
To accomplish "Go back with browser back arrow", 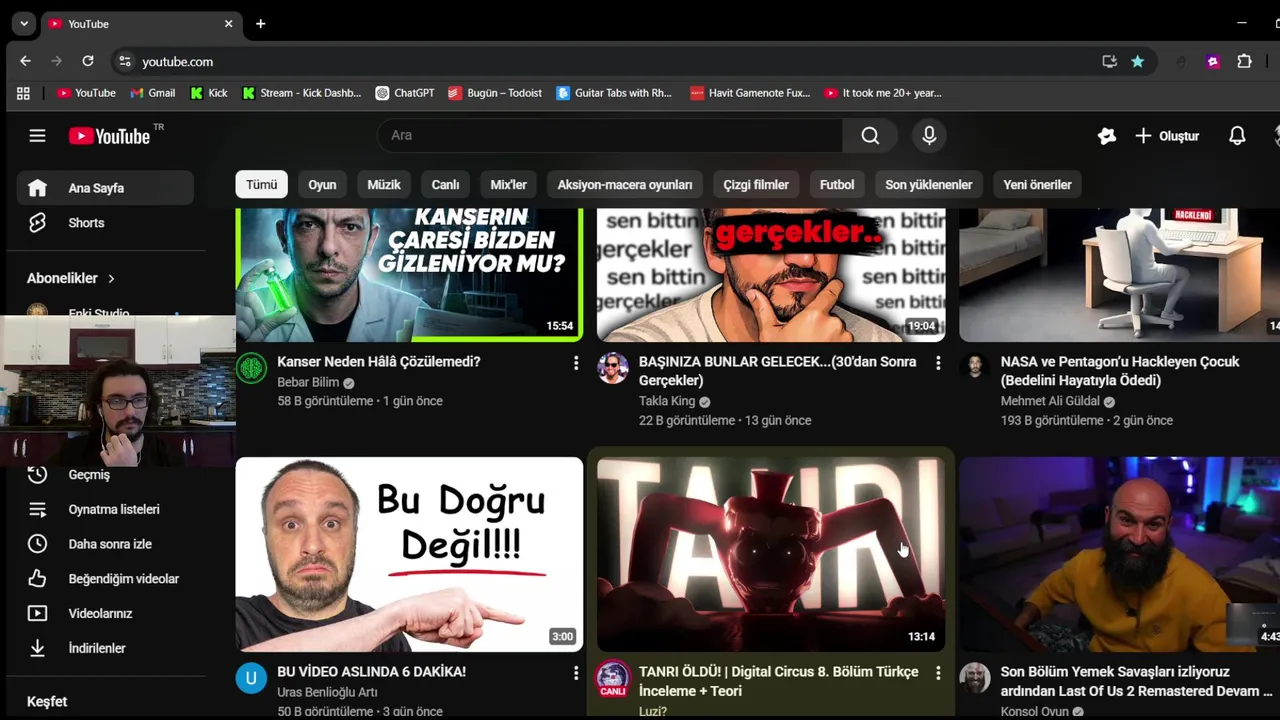I will pyautogui.click(x=25, y=61).
